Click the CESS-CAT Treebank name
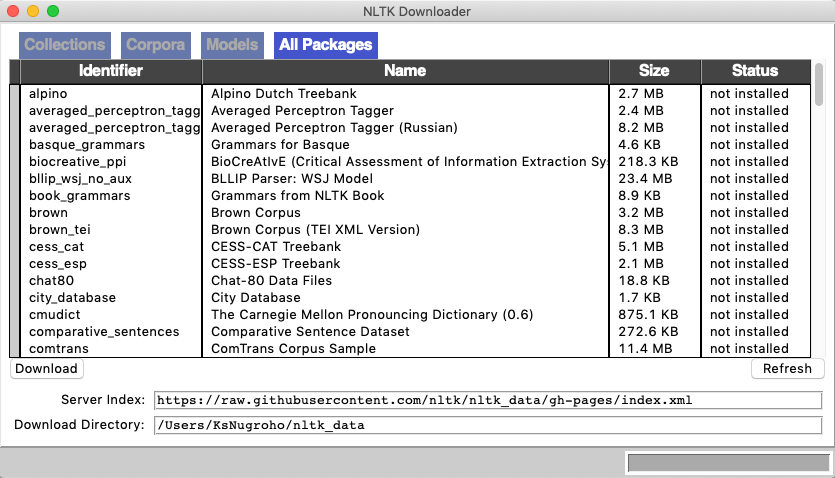Viewport: 835px width, 478px height. click(276, 247)
